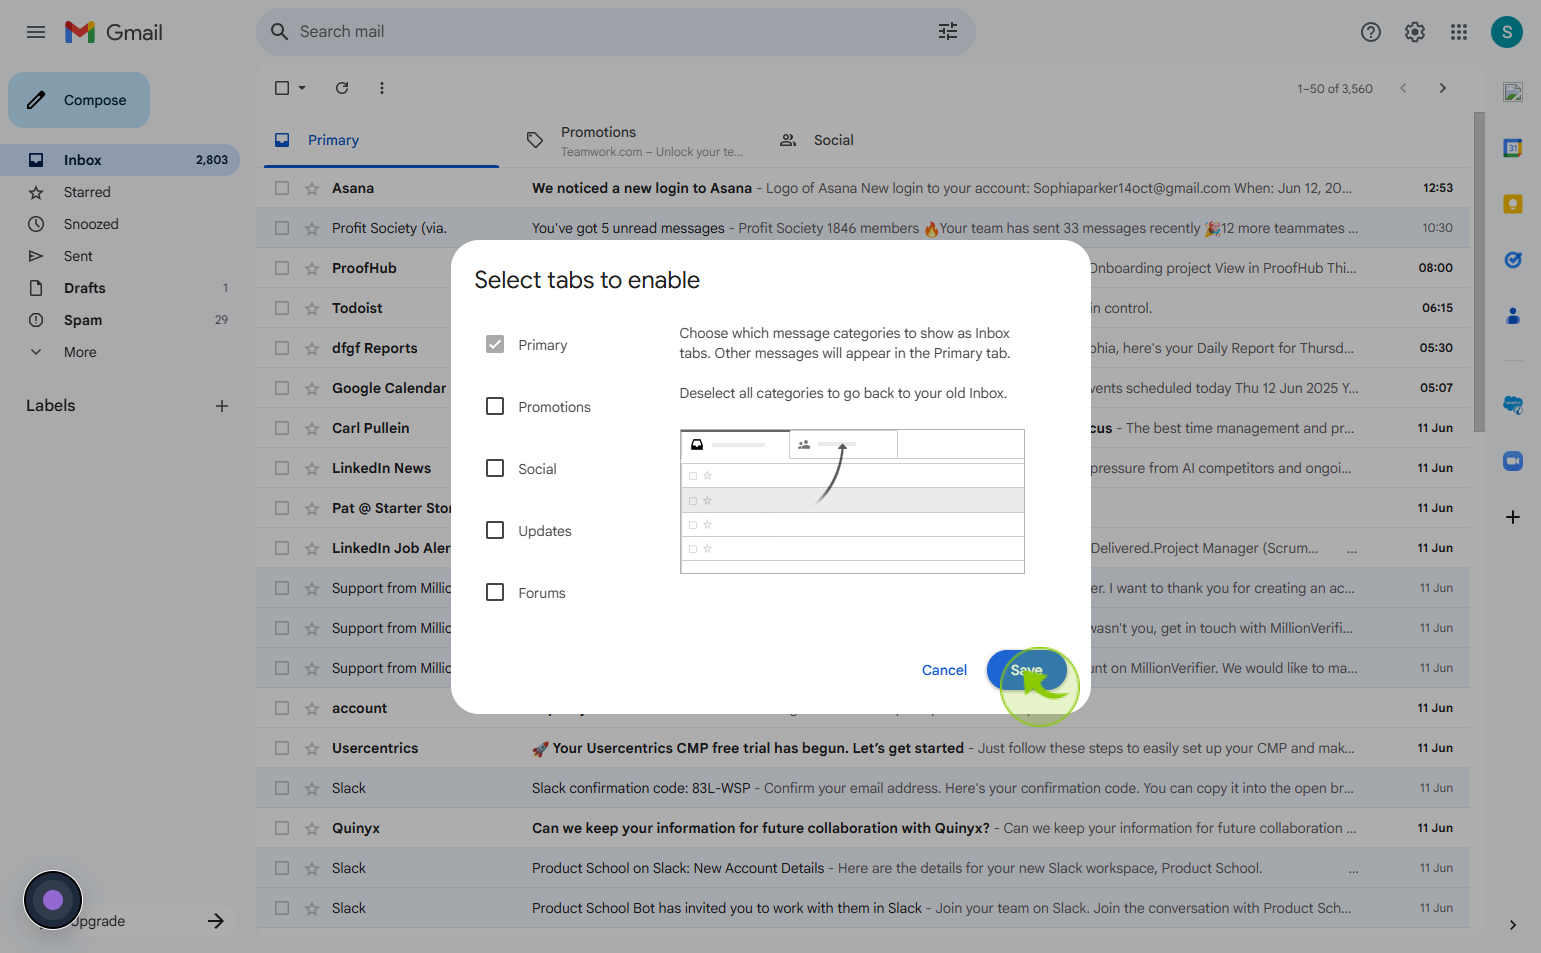Open the More options three-dot menu

(x=382, y=88)
